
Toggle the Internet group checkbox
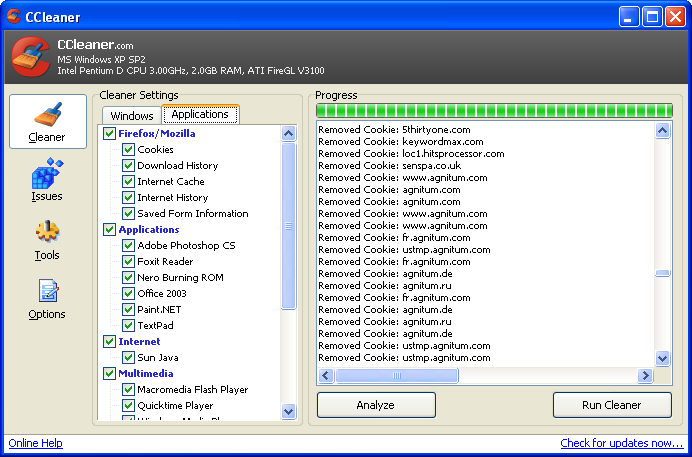[x=109, y=341]
